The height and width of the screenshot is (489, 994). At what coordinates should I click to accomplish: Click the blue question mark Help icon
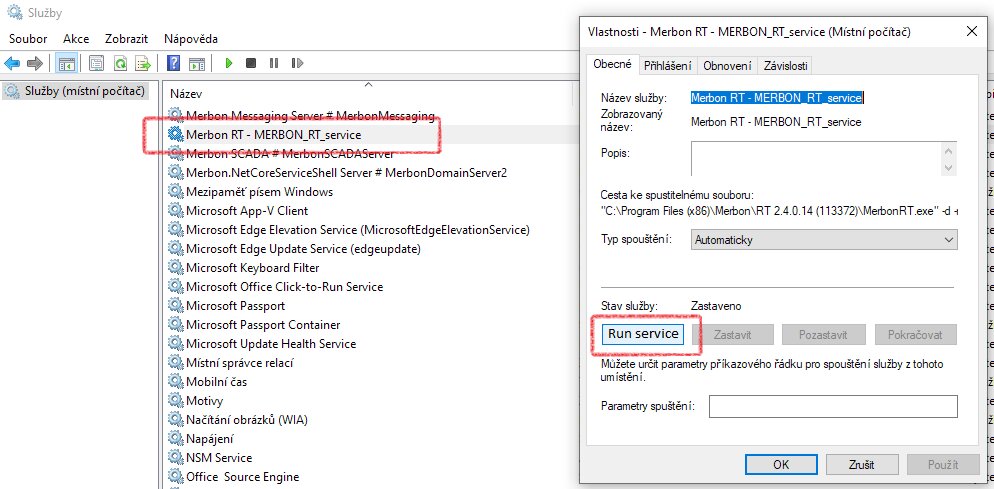coord(173,63)
